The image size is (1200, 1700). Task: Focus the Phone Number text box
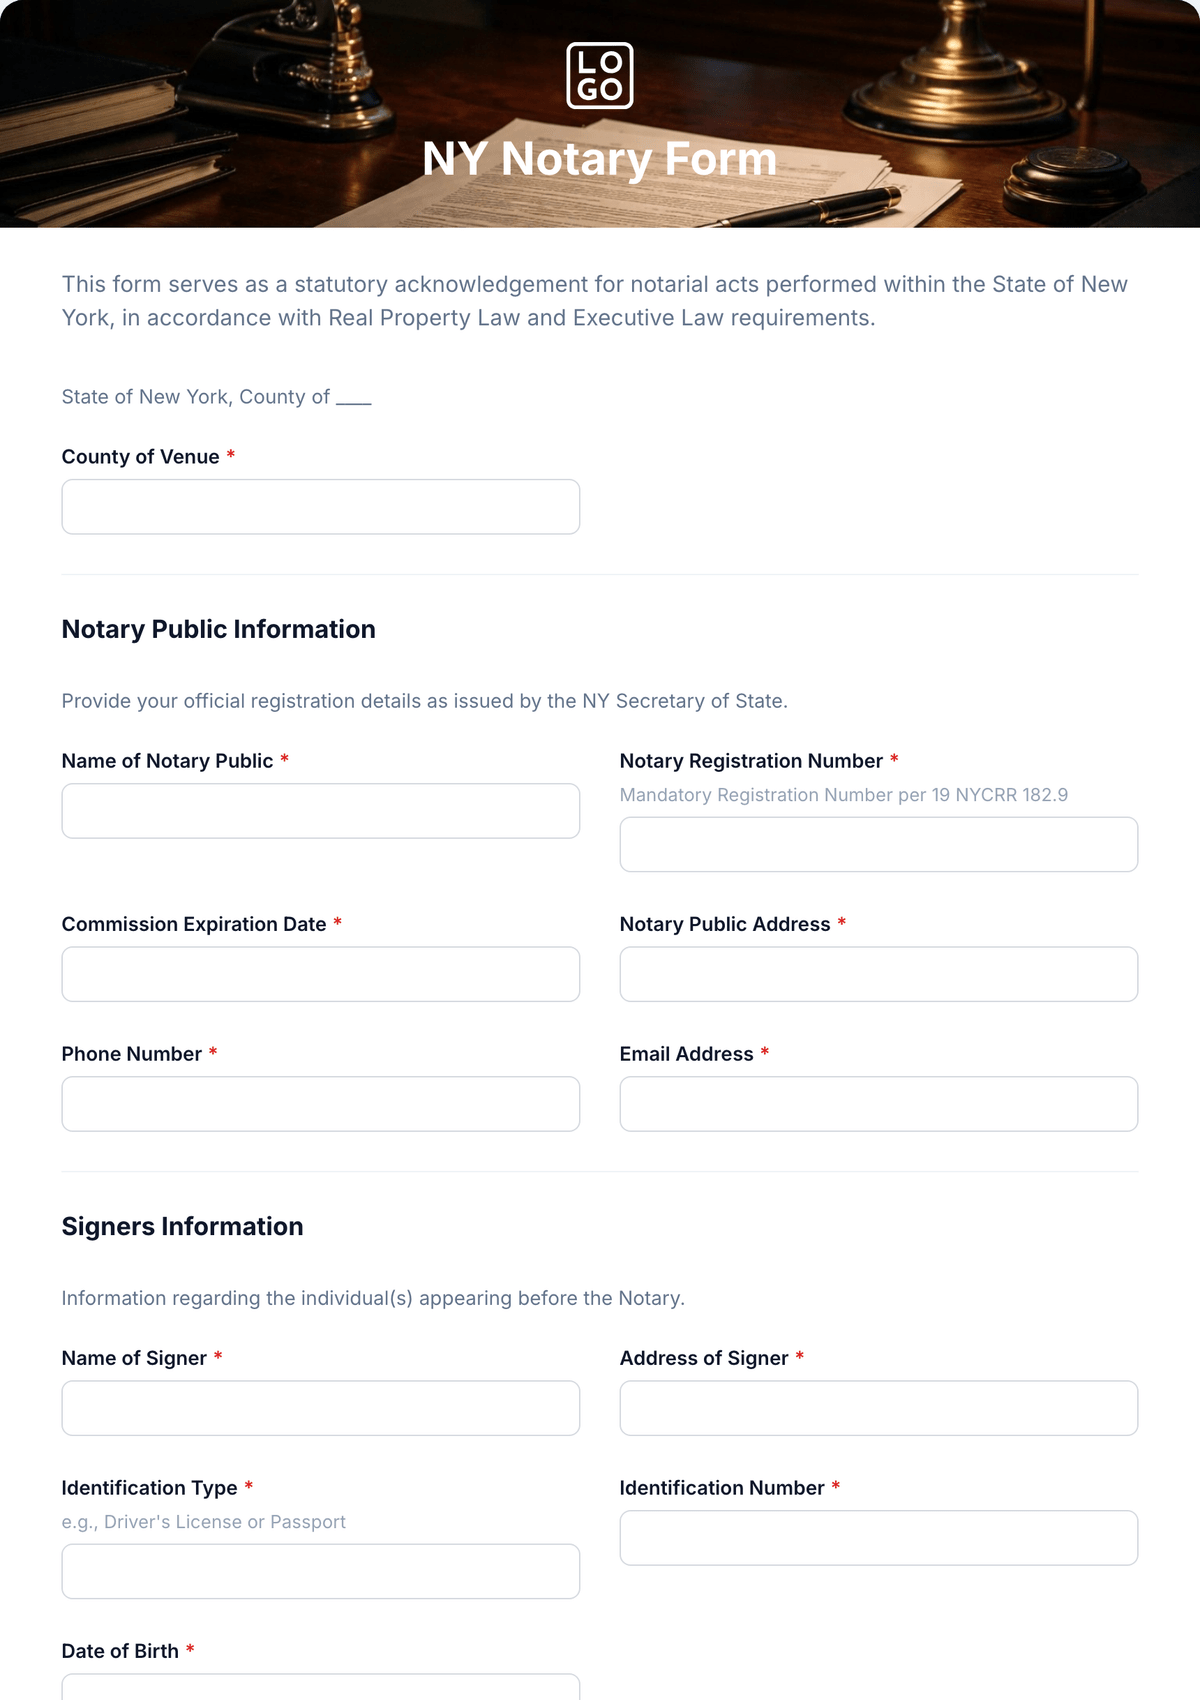pyautogui.click(x=321, y=1104)
